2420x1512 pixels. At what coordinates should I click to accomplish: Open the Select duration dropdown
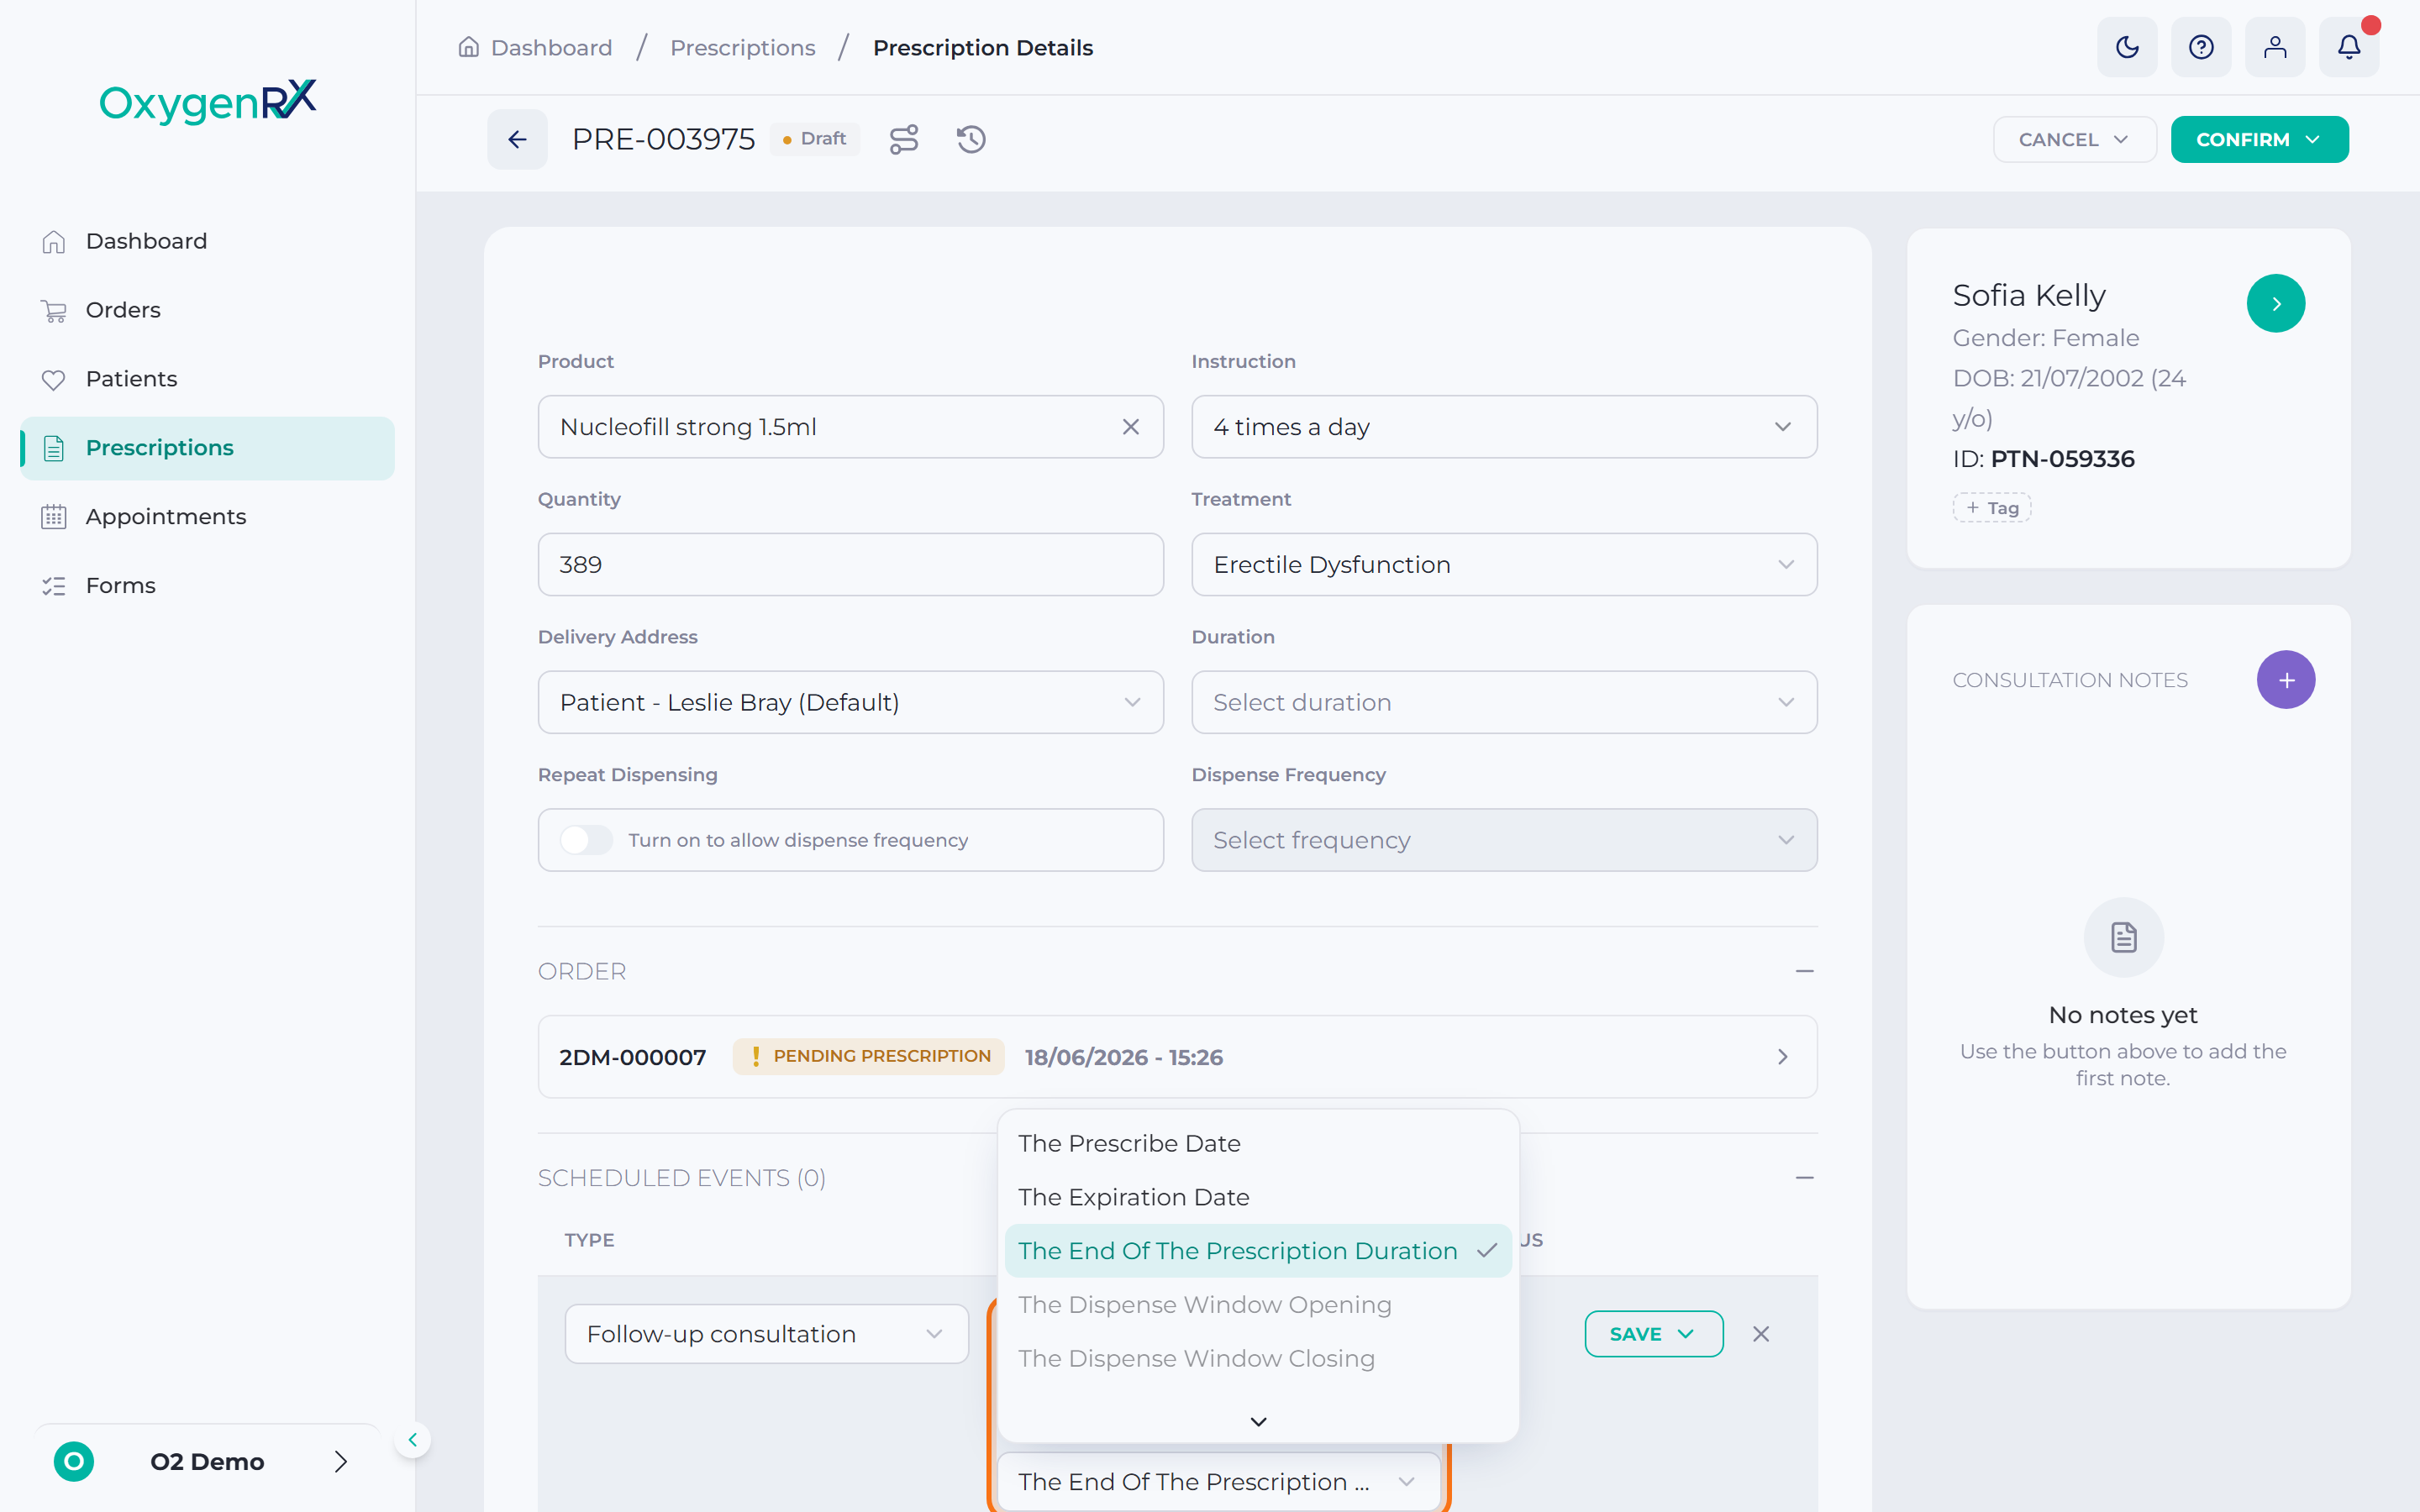click(1504, 702)
